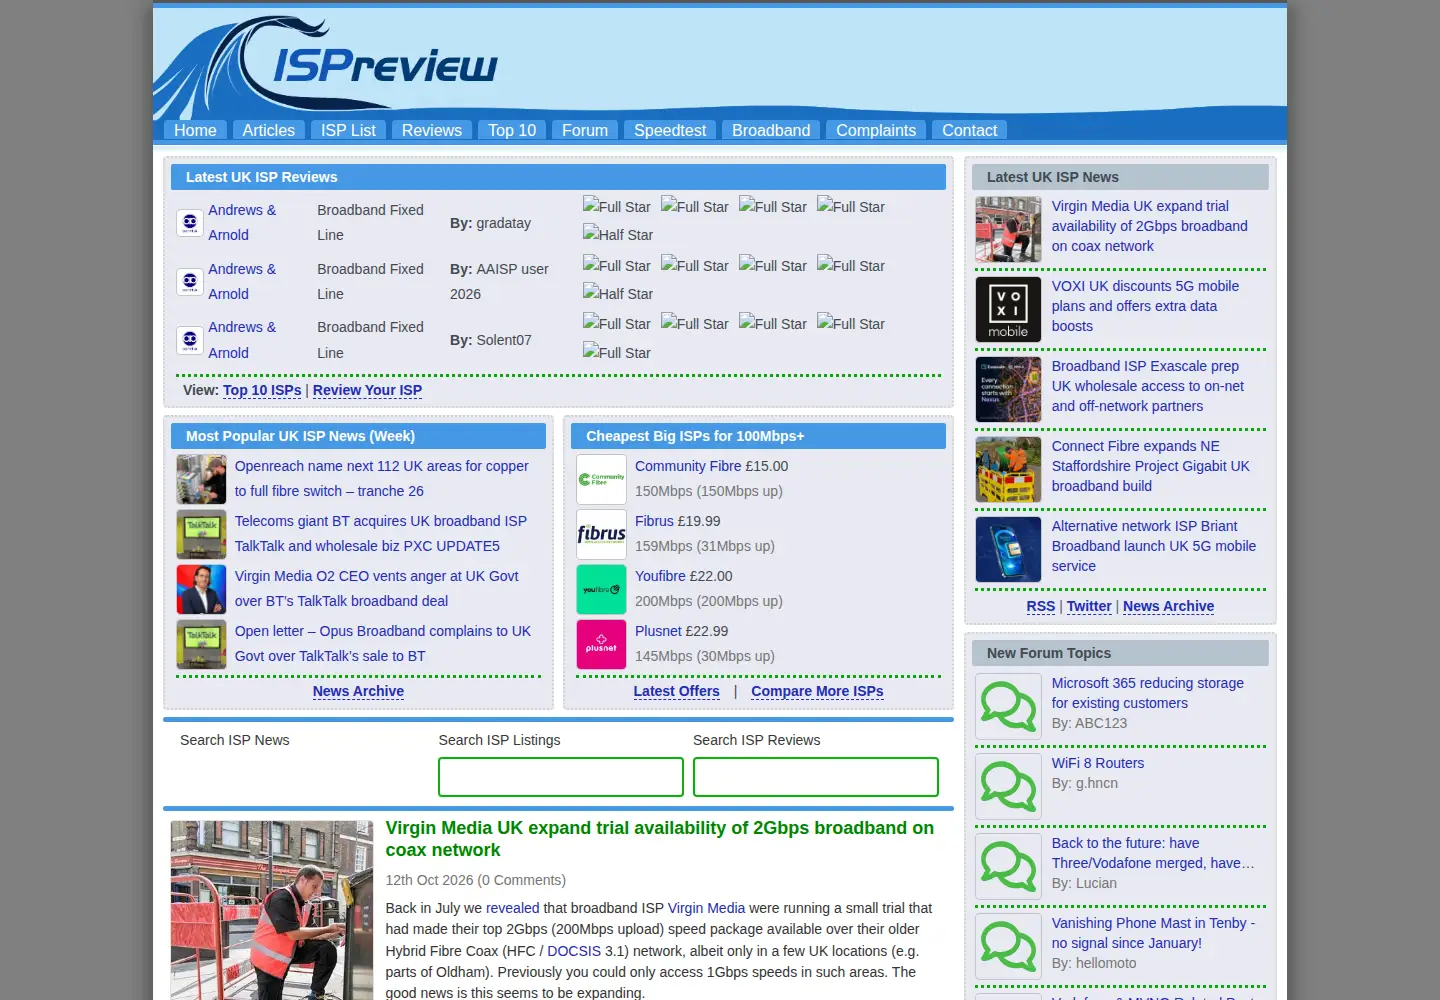Open the Forum menu item
Viewport: 1440px width, 1000px height.
(x=584, y=130)
